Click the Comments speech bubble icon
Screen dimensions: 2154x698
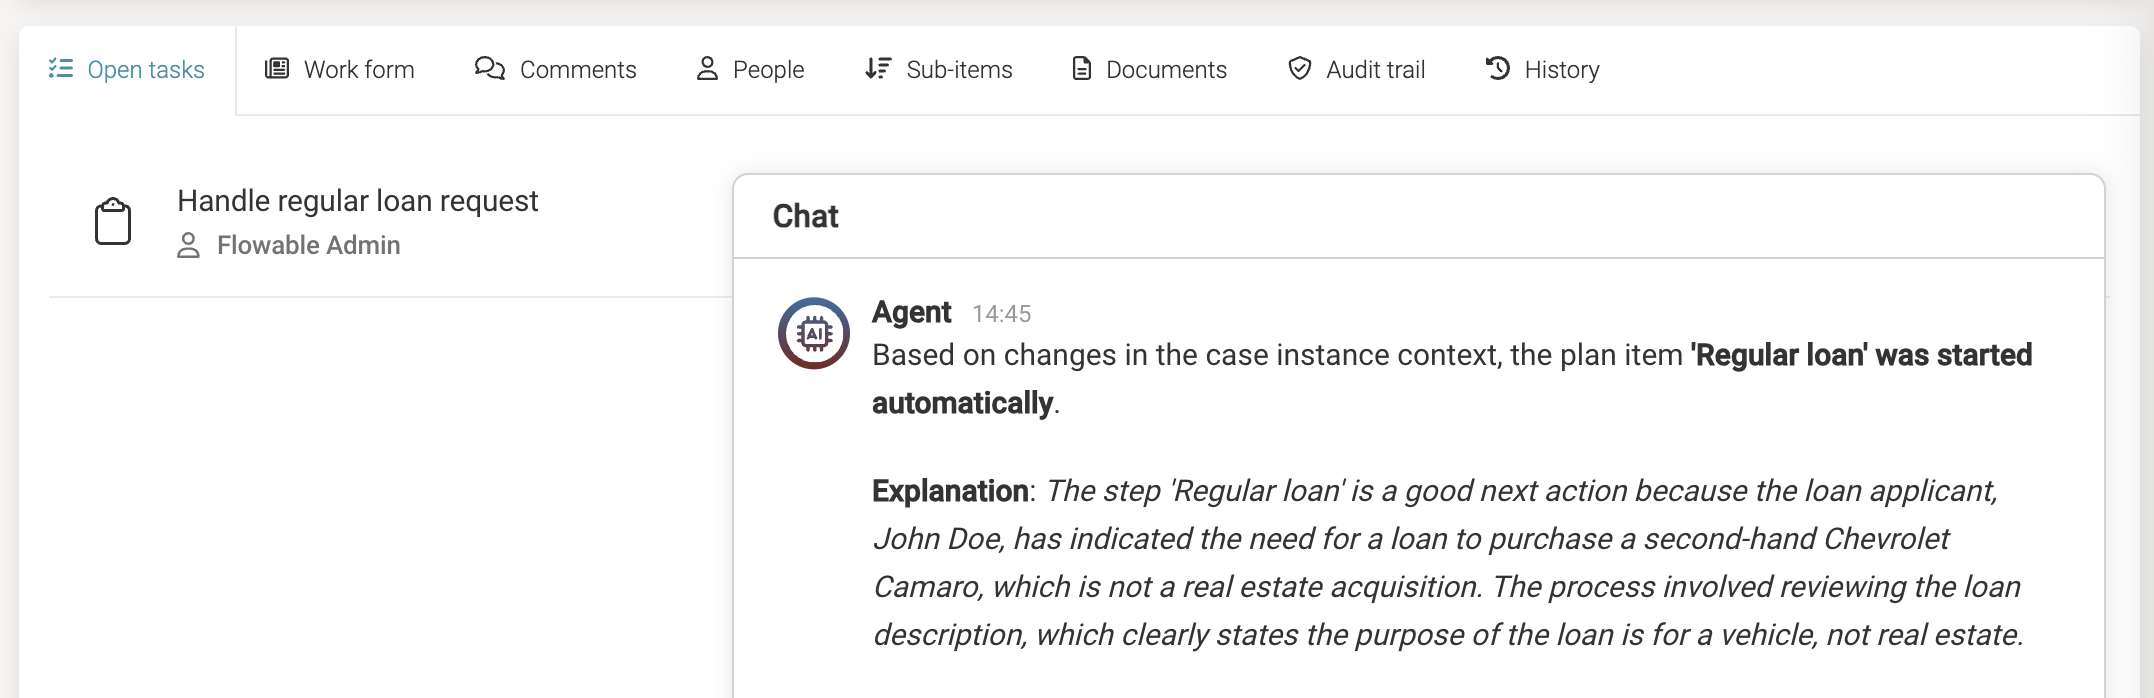[x=489, y=68]
